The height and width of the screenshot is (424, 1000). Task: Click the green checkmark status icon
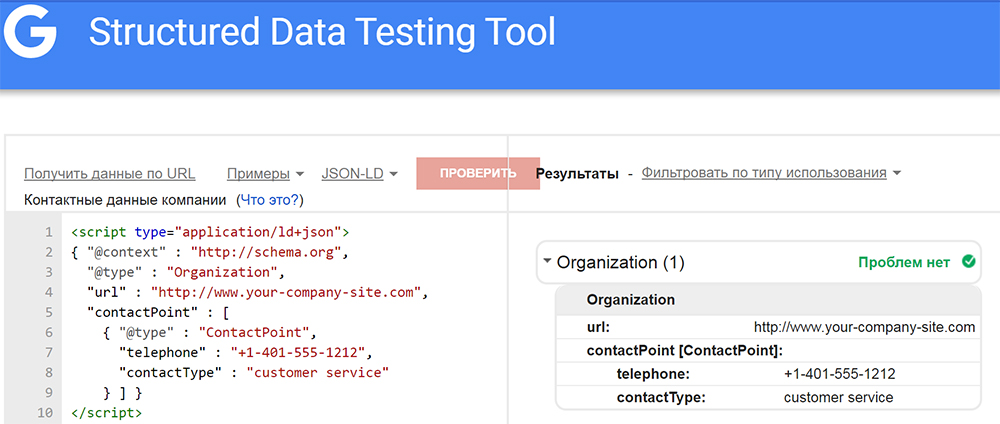[967, 263]
